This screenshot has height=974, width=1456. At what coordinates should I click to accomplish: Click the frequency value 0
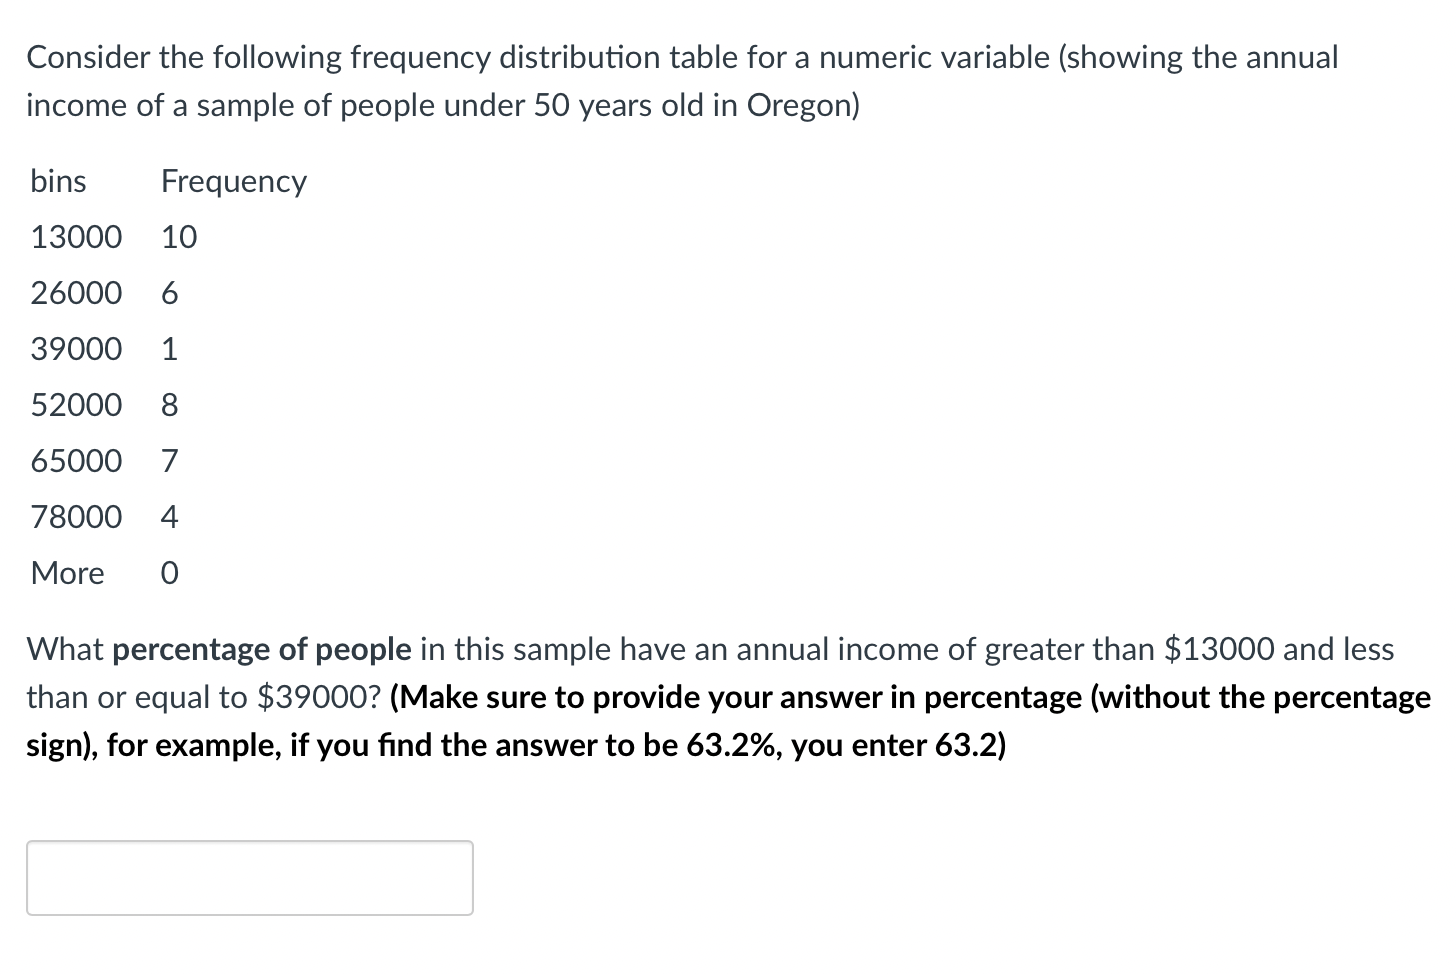[168, 573]
